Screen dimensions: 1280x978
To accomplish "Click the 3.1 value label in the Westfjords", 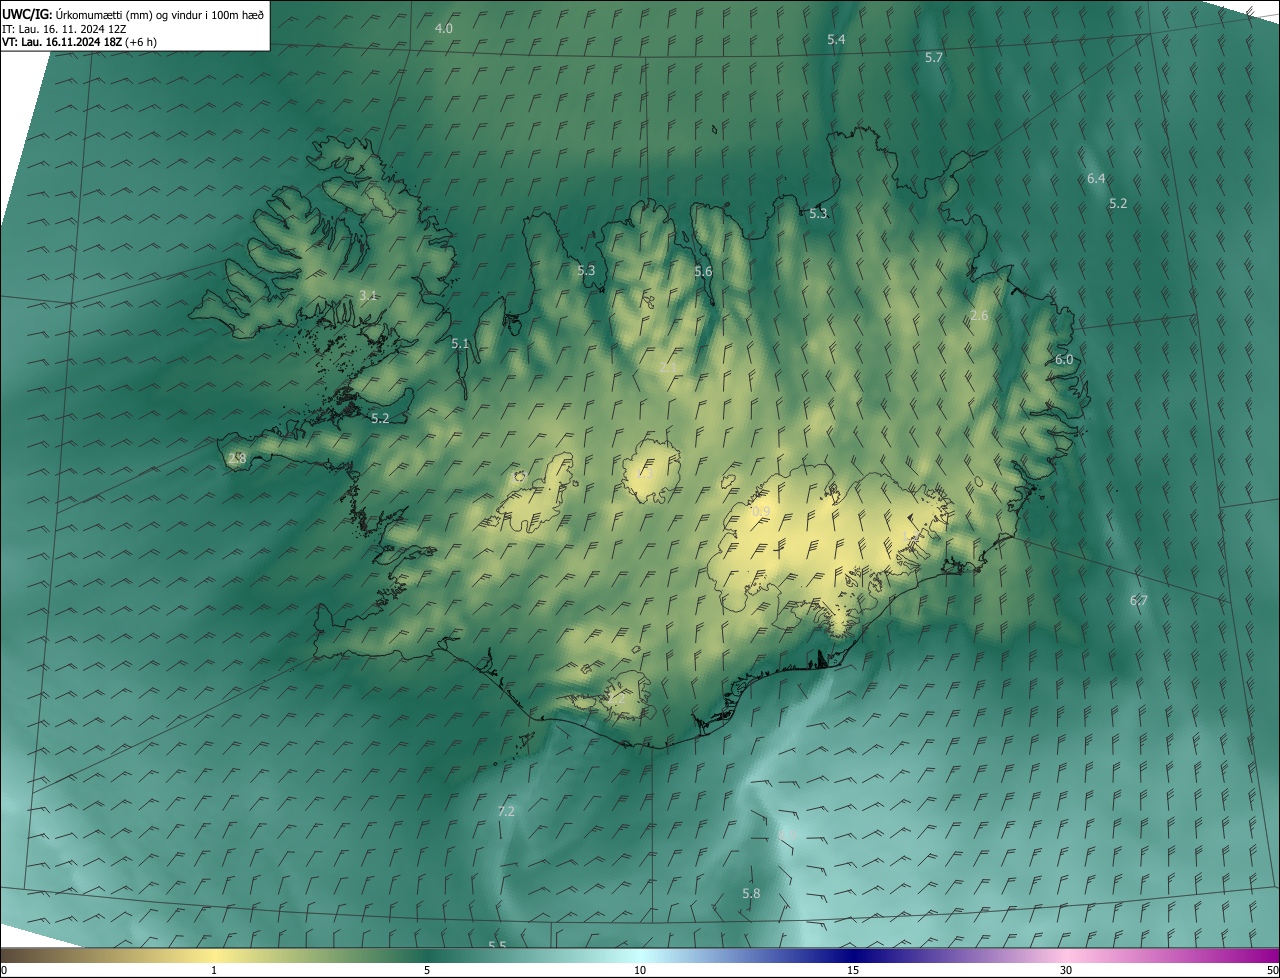I will (x=368, y=295).
